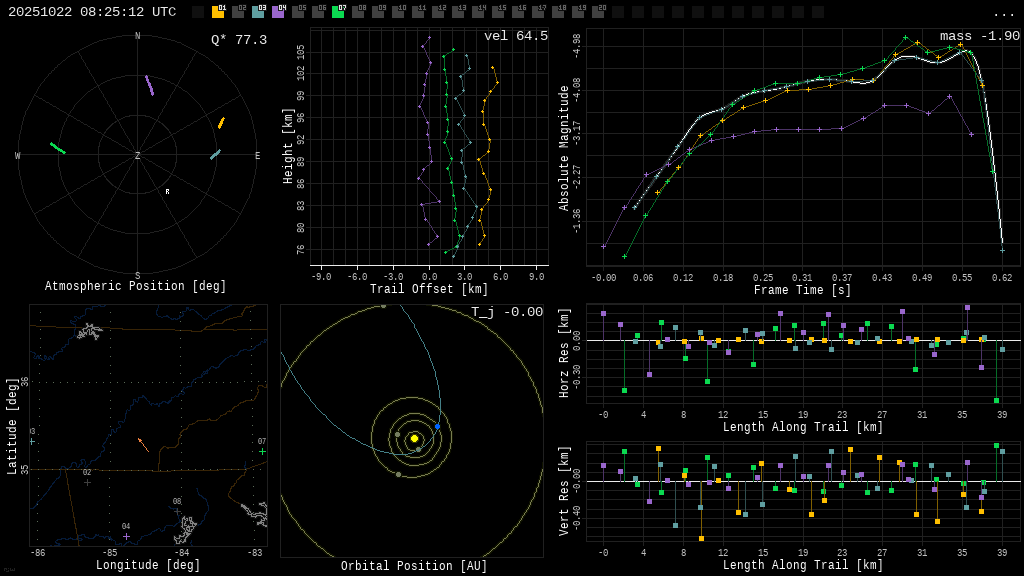The width and height of the screenshot is (1024, 576).
Task: Click the station 07 green cross on map
Action: coord(263,451)
